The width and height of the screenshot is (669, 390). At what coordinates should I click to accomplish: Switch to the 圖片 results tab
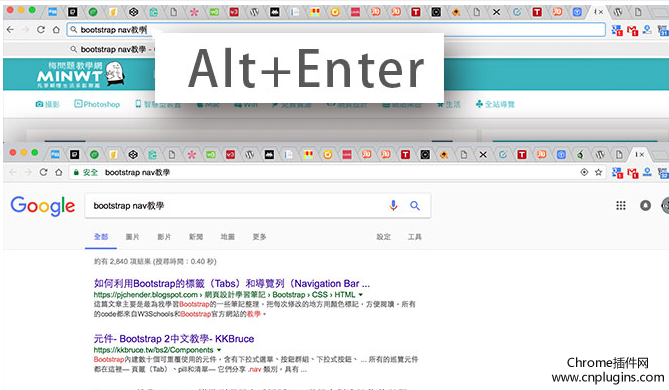pos(132,237)
